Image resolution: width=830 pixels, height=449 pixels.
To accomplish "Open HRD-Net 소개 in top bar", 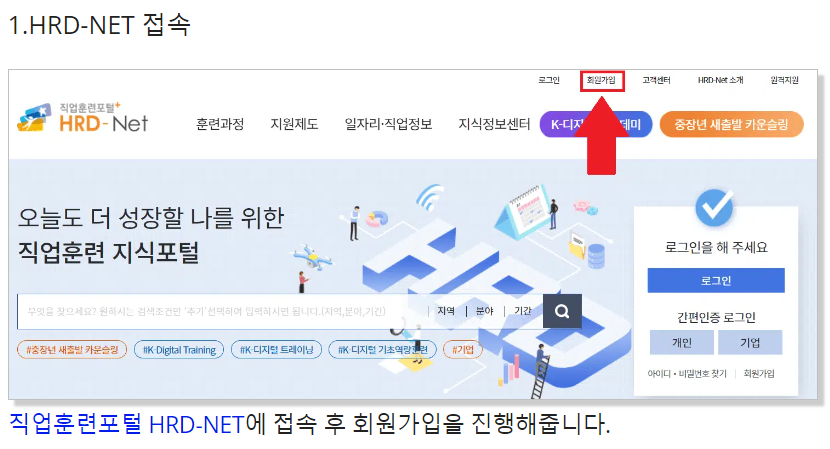I will click(720, 80).
